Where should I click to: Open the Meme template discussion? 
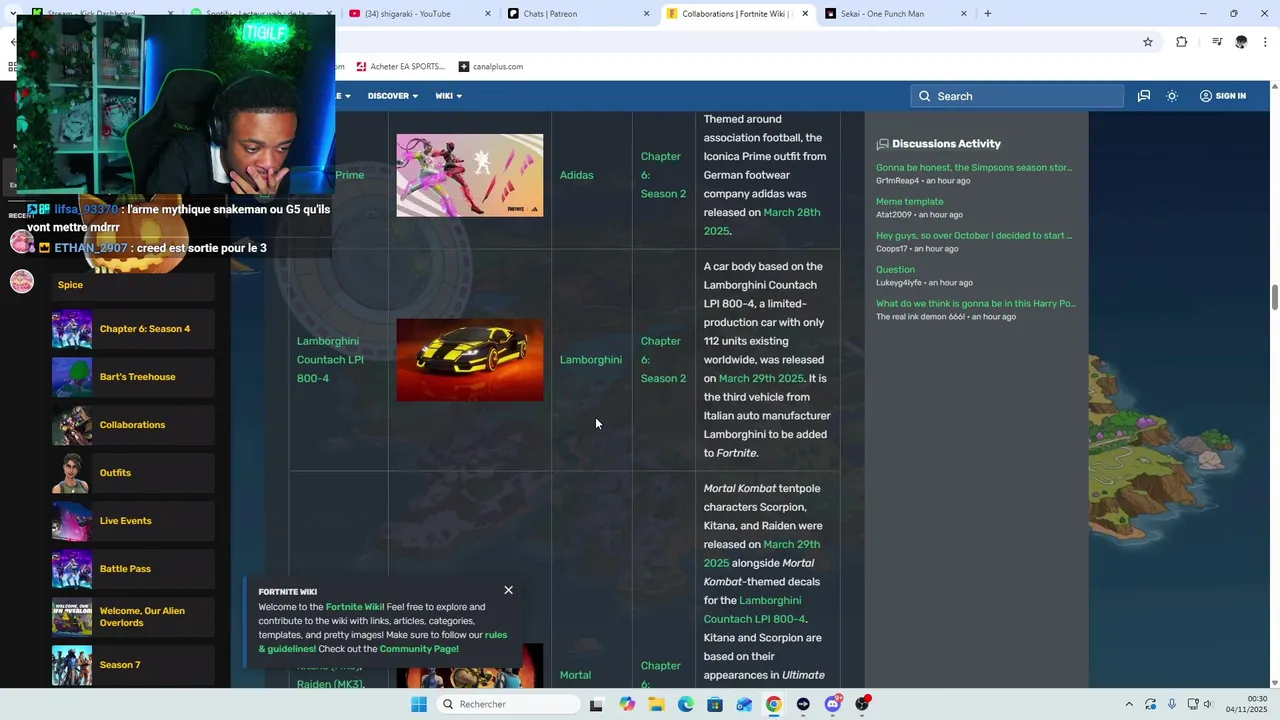[910, 202]
